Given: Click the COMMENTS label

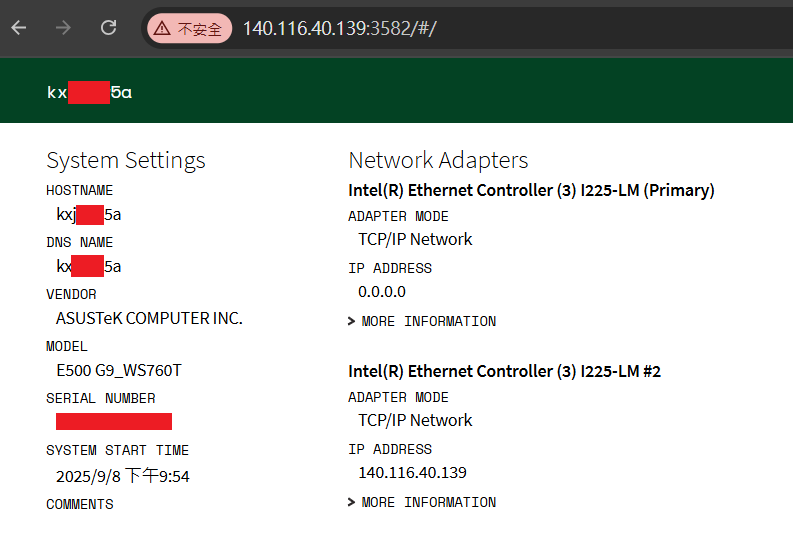Looking at the screenshot, I should (x=80, y=504).
